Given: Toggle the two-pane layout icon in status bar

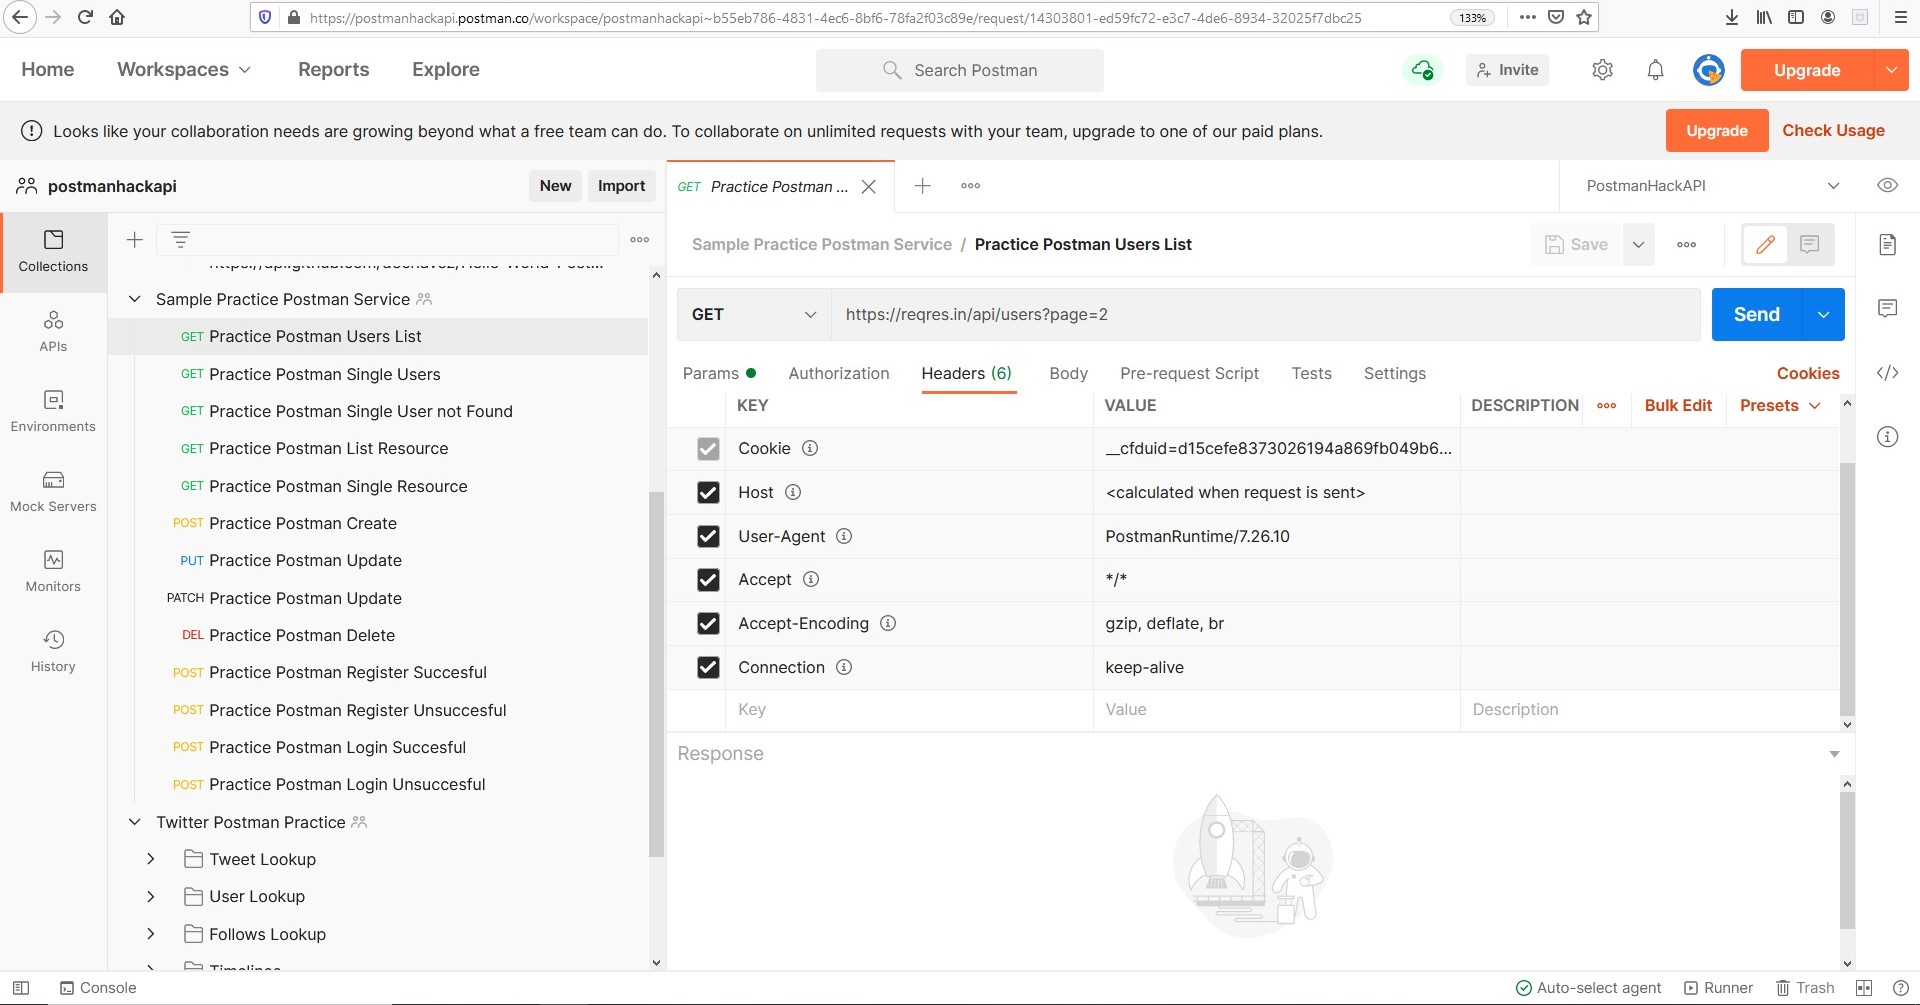Looking at the screenshot, I should point(1864,988).
